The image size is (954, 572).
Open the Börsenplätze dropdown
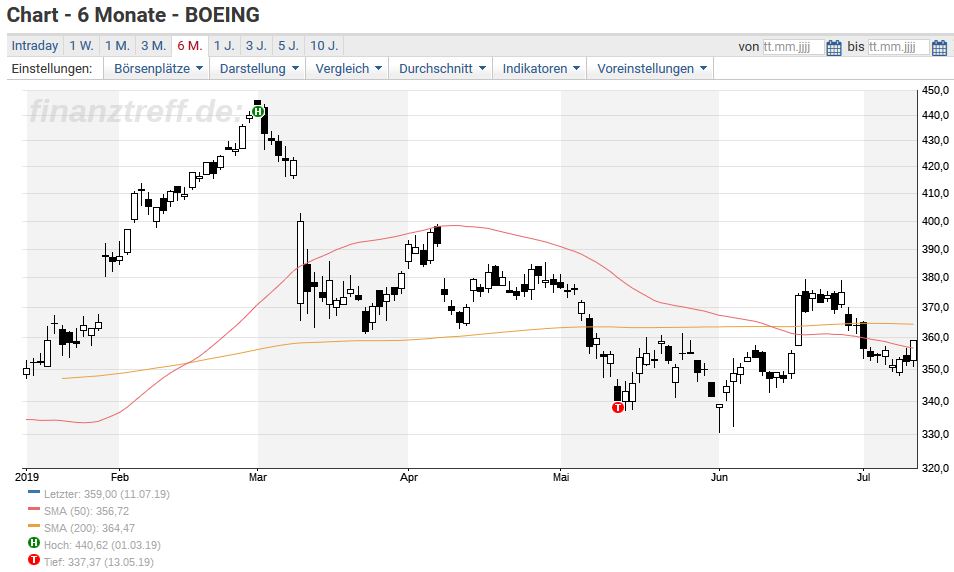pyautogui.click(x=158, y=69)
